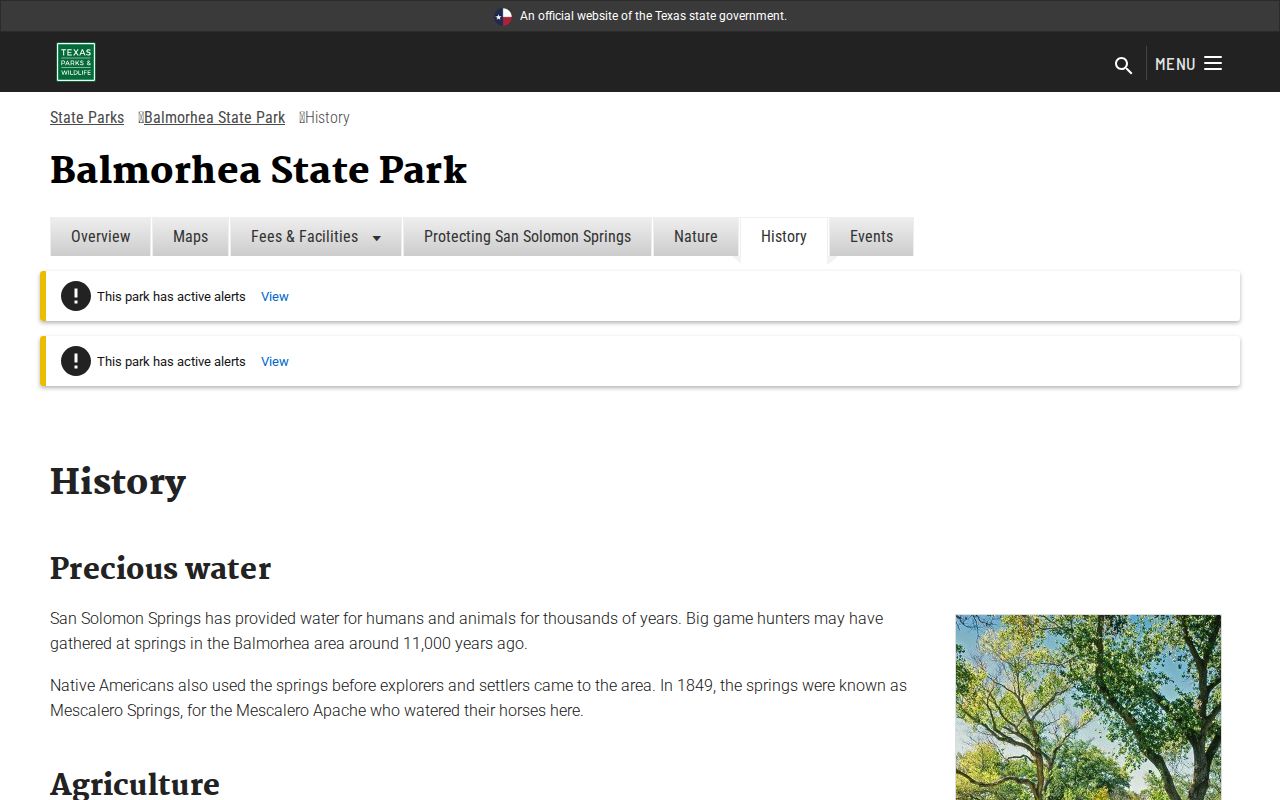
Task: Select the active History tab
Action: tap(783, 236)
